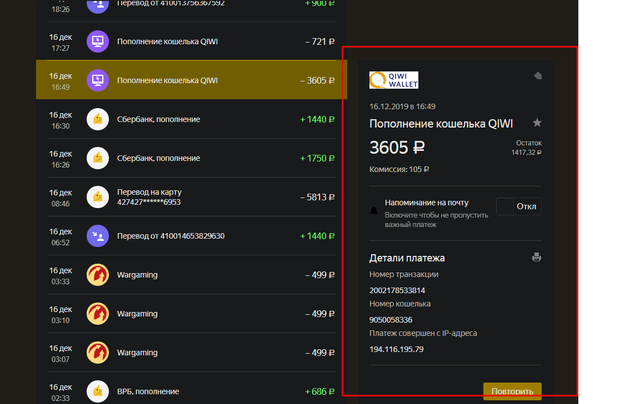The image size is (640, 404).
Task: Click Wargaming logo in 03:10 row
Action: (98, 314)
